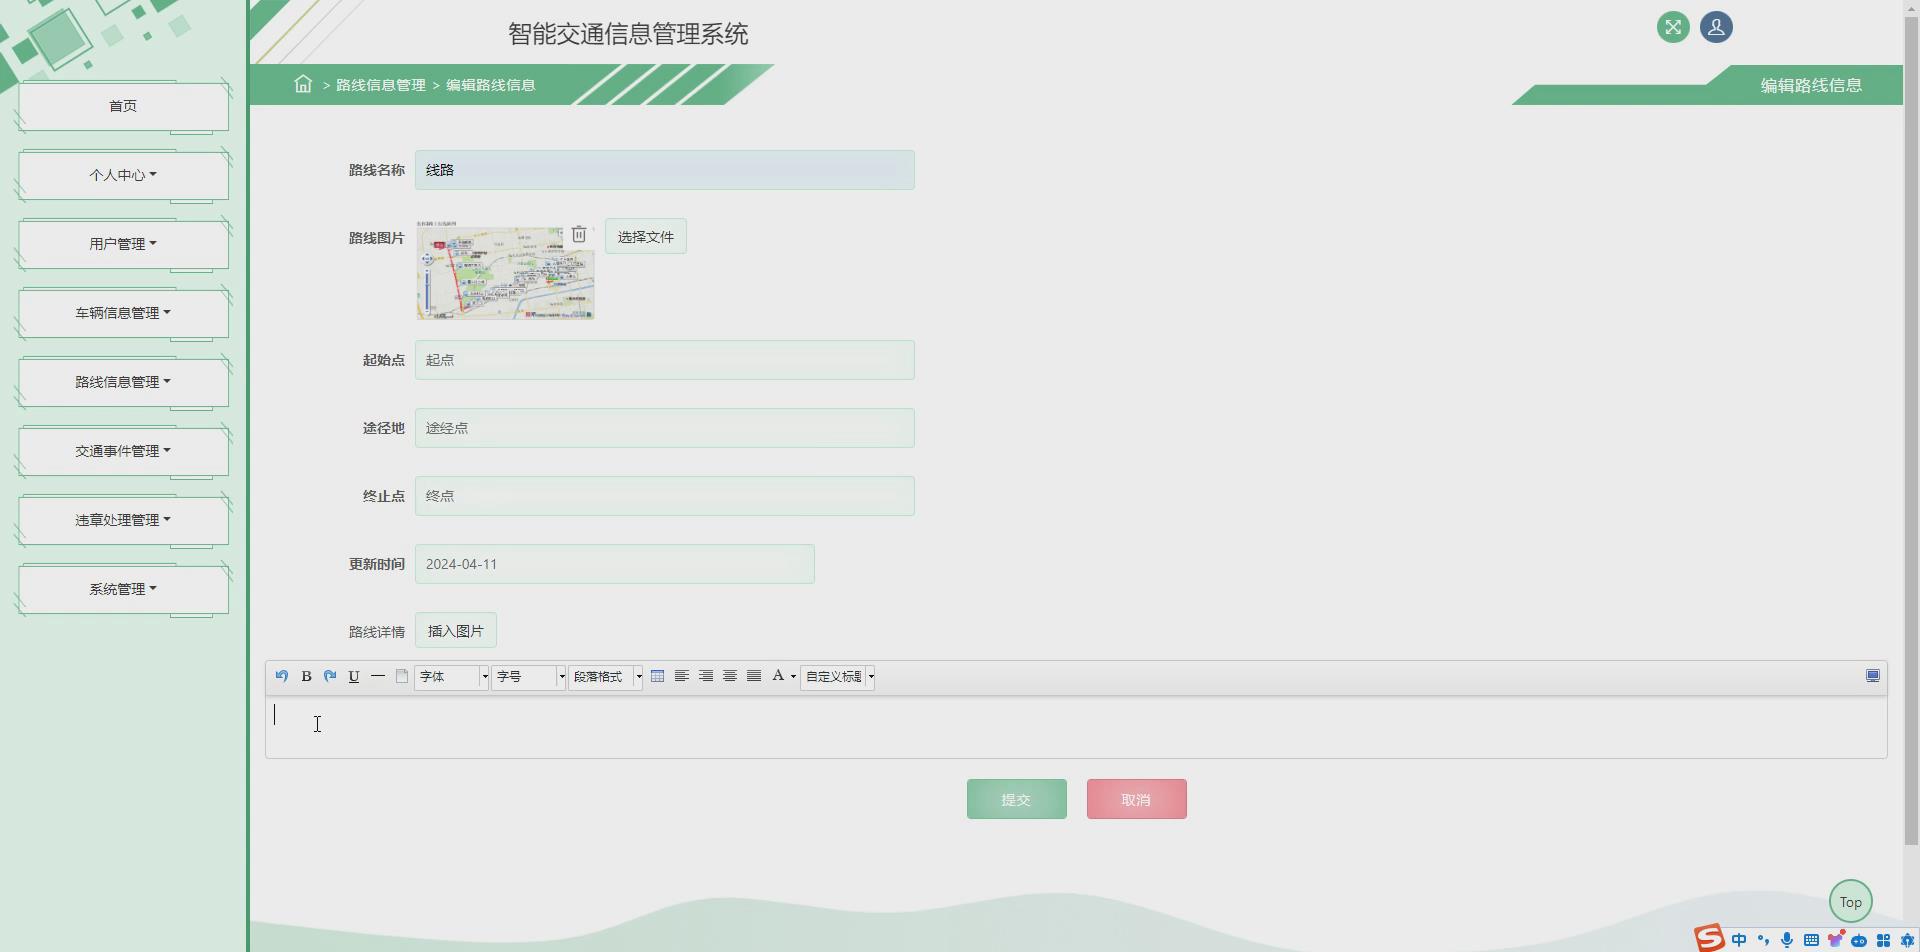Click the Top back-to-top button
This screenshot has height=952, width=1920.
pyautogui.click(x=1851, y=901)
